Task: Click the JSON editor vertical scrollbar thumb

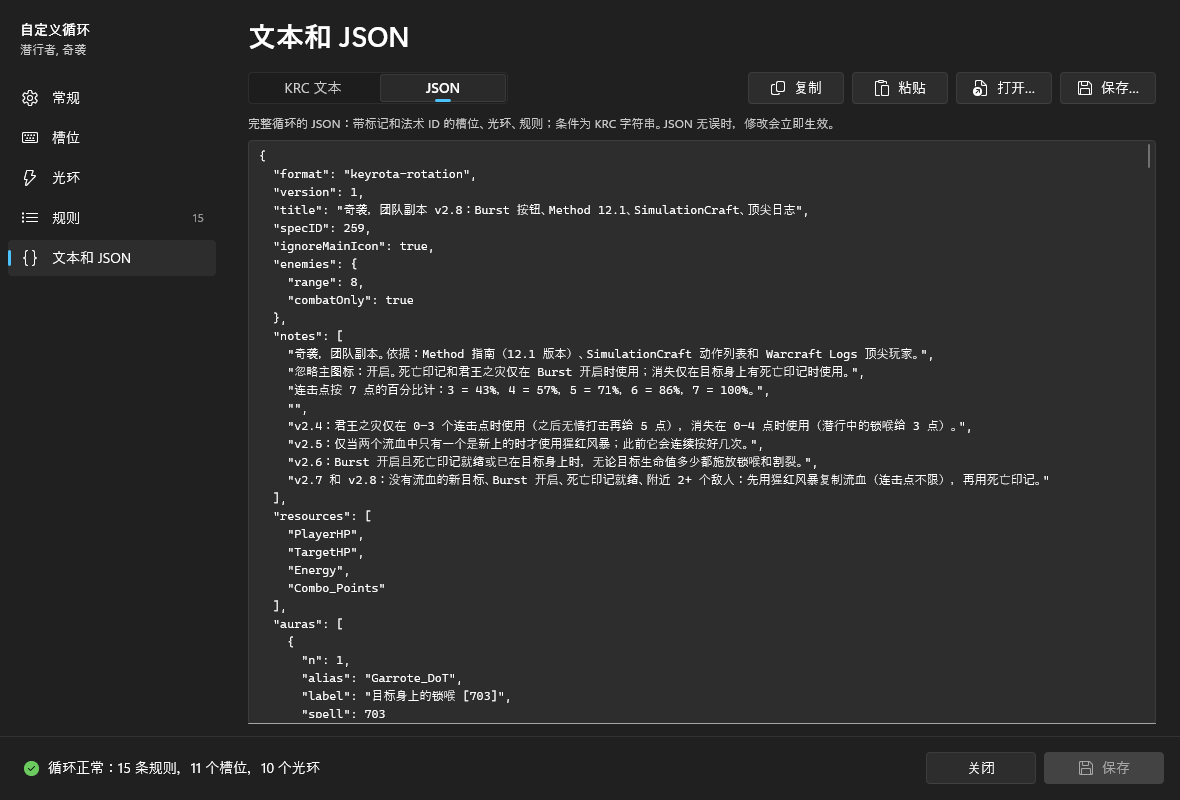Action: pos(1149,156)
